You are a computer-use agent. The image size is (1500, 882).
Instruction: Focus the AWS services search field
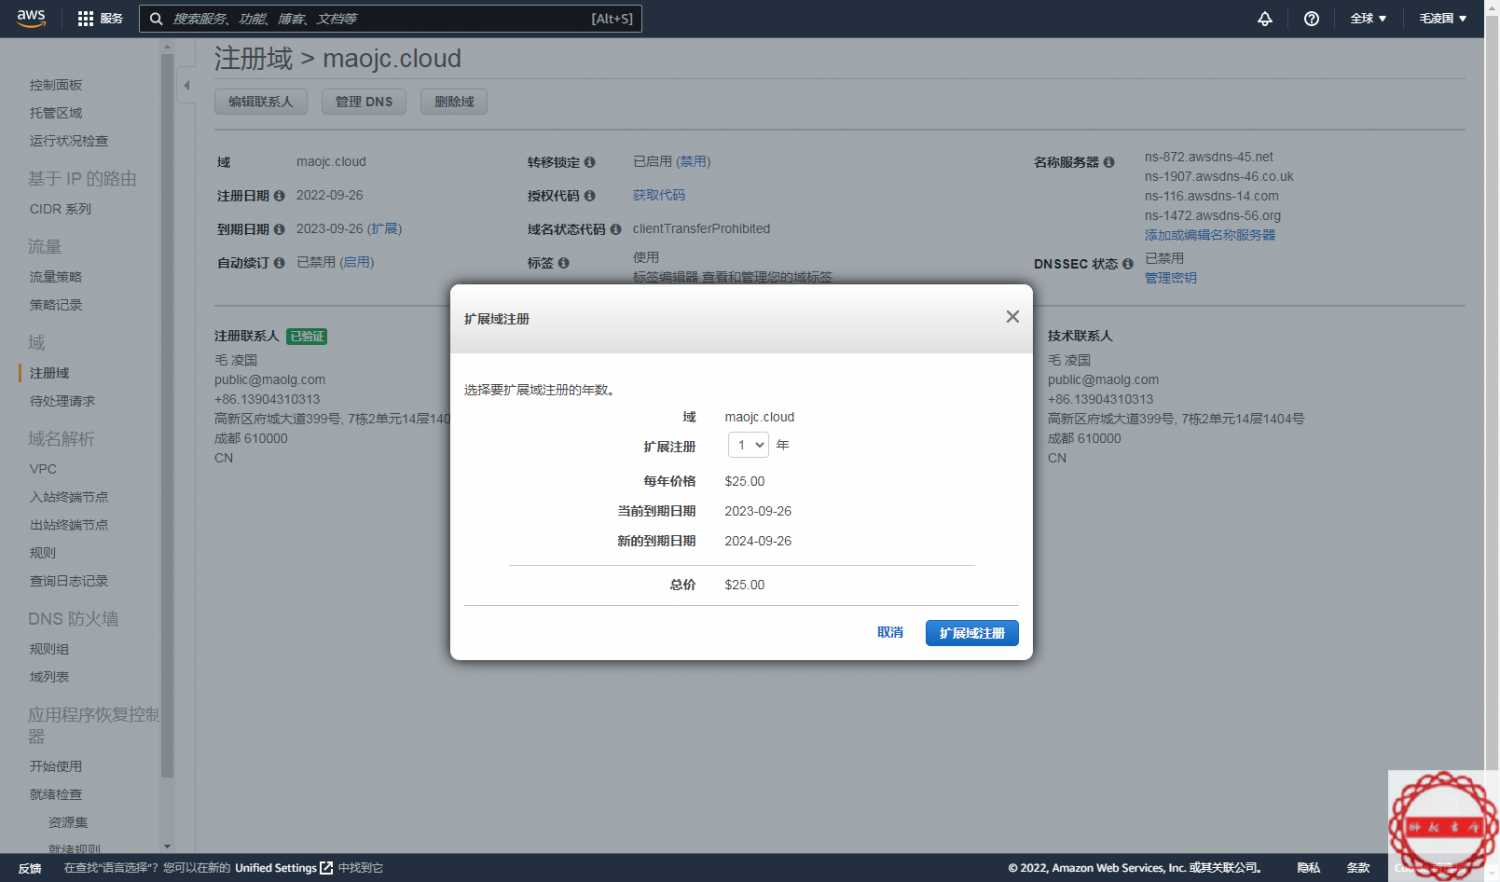click(390, 18)
